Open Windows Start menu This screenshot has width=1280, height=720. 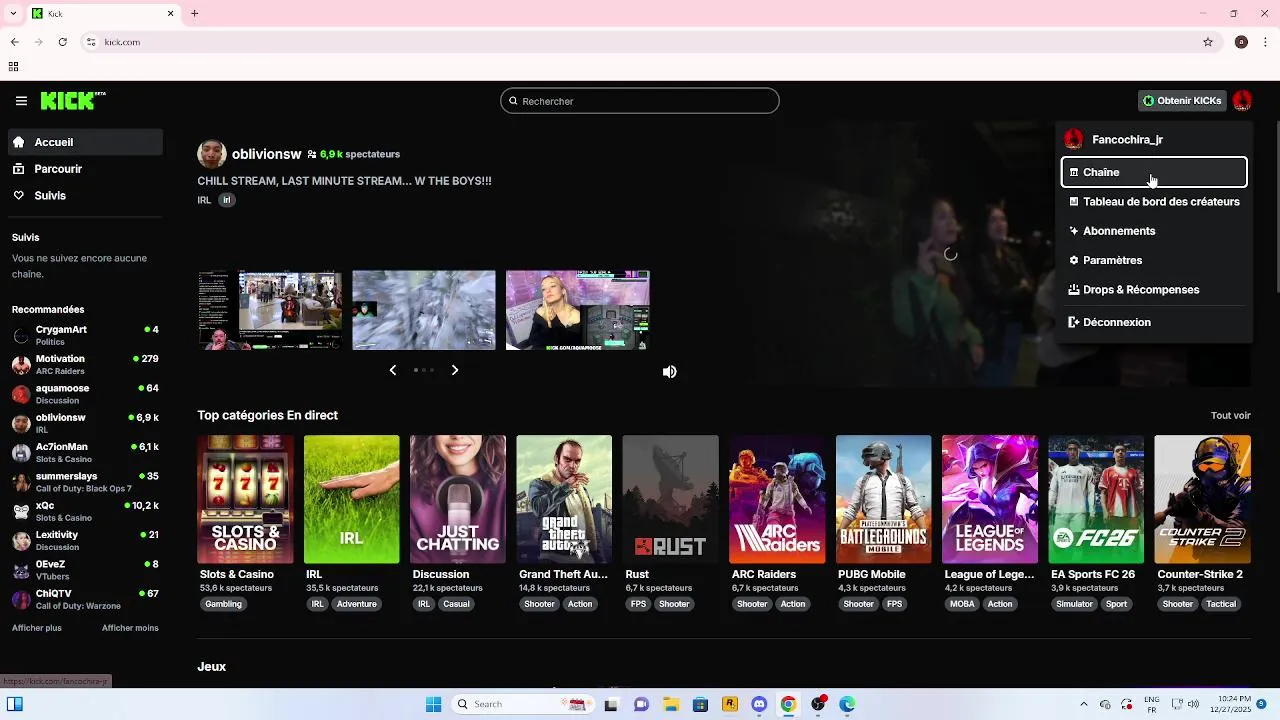coord(433,704)
